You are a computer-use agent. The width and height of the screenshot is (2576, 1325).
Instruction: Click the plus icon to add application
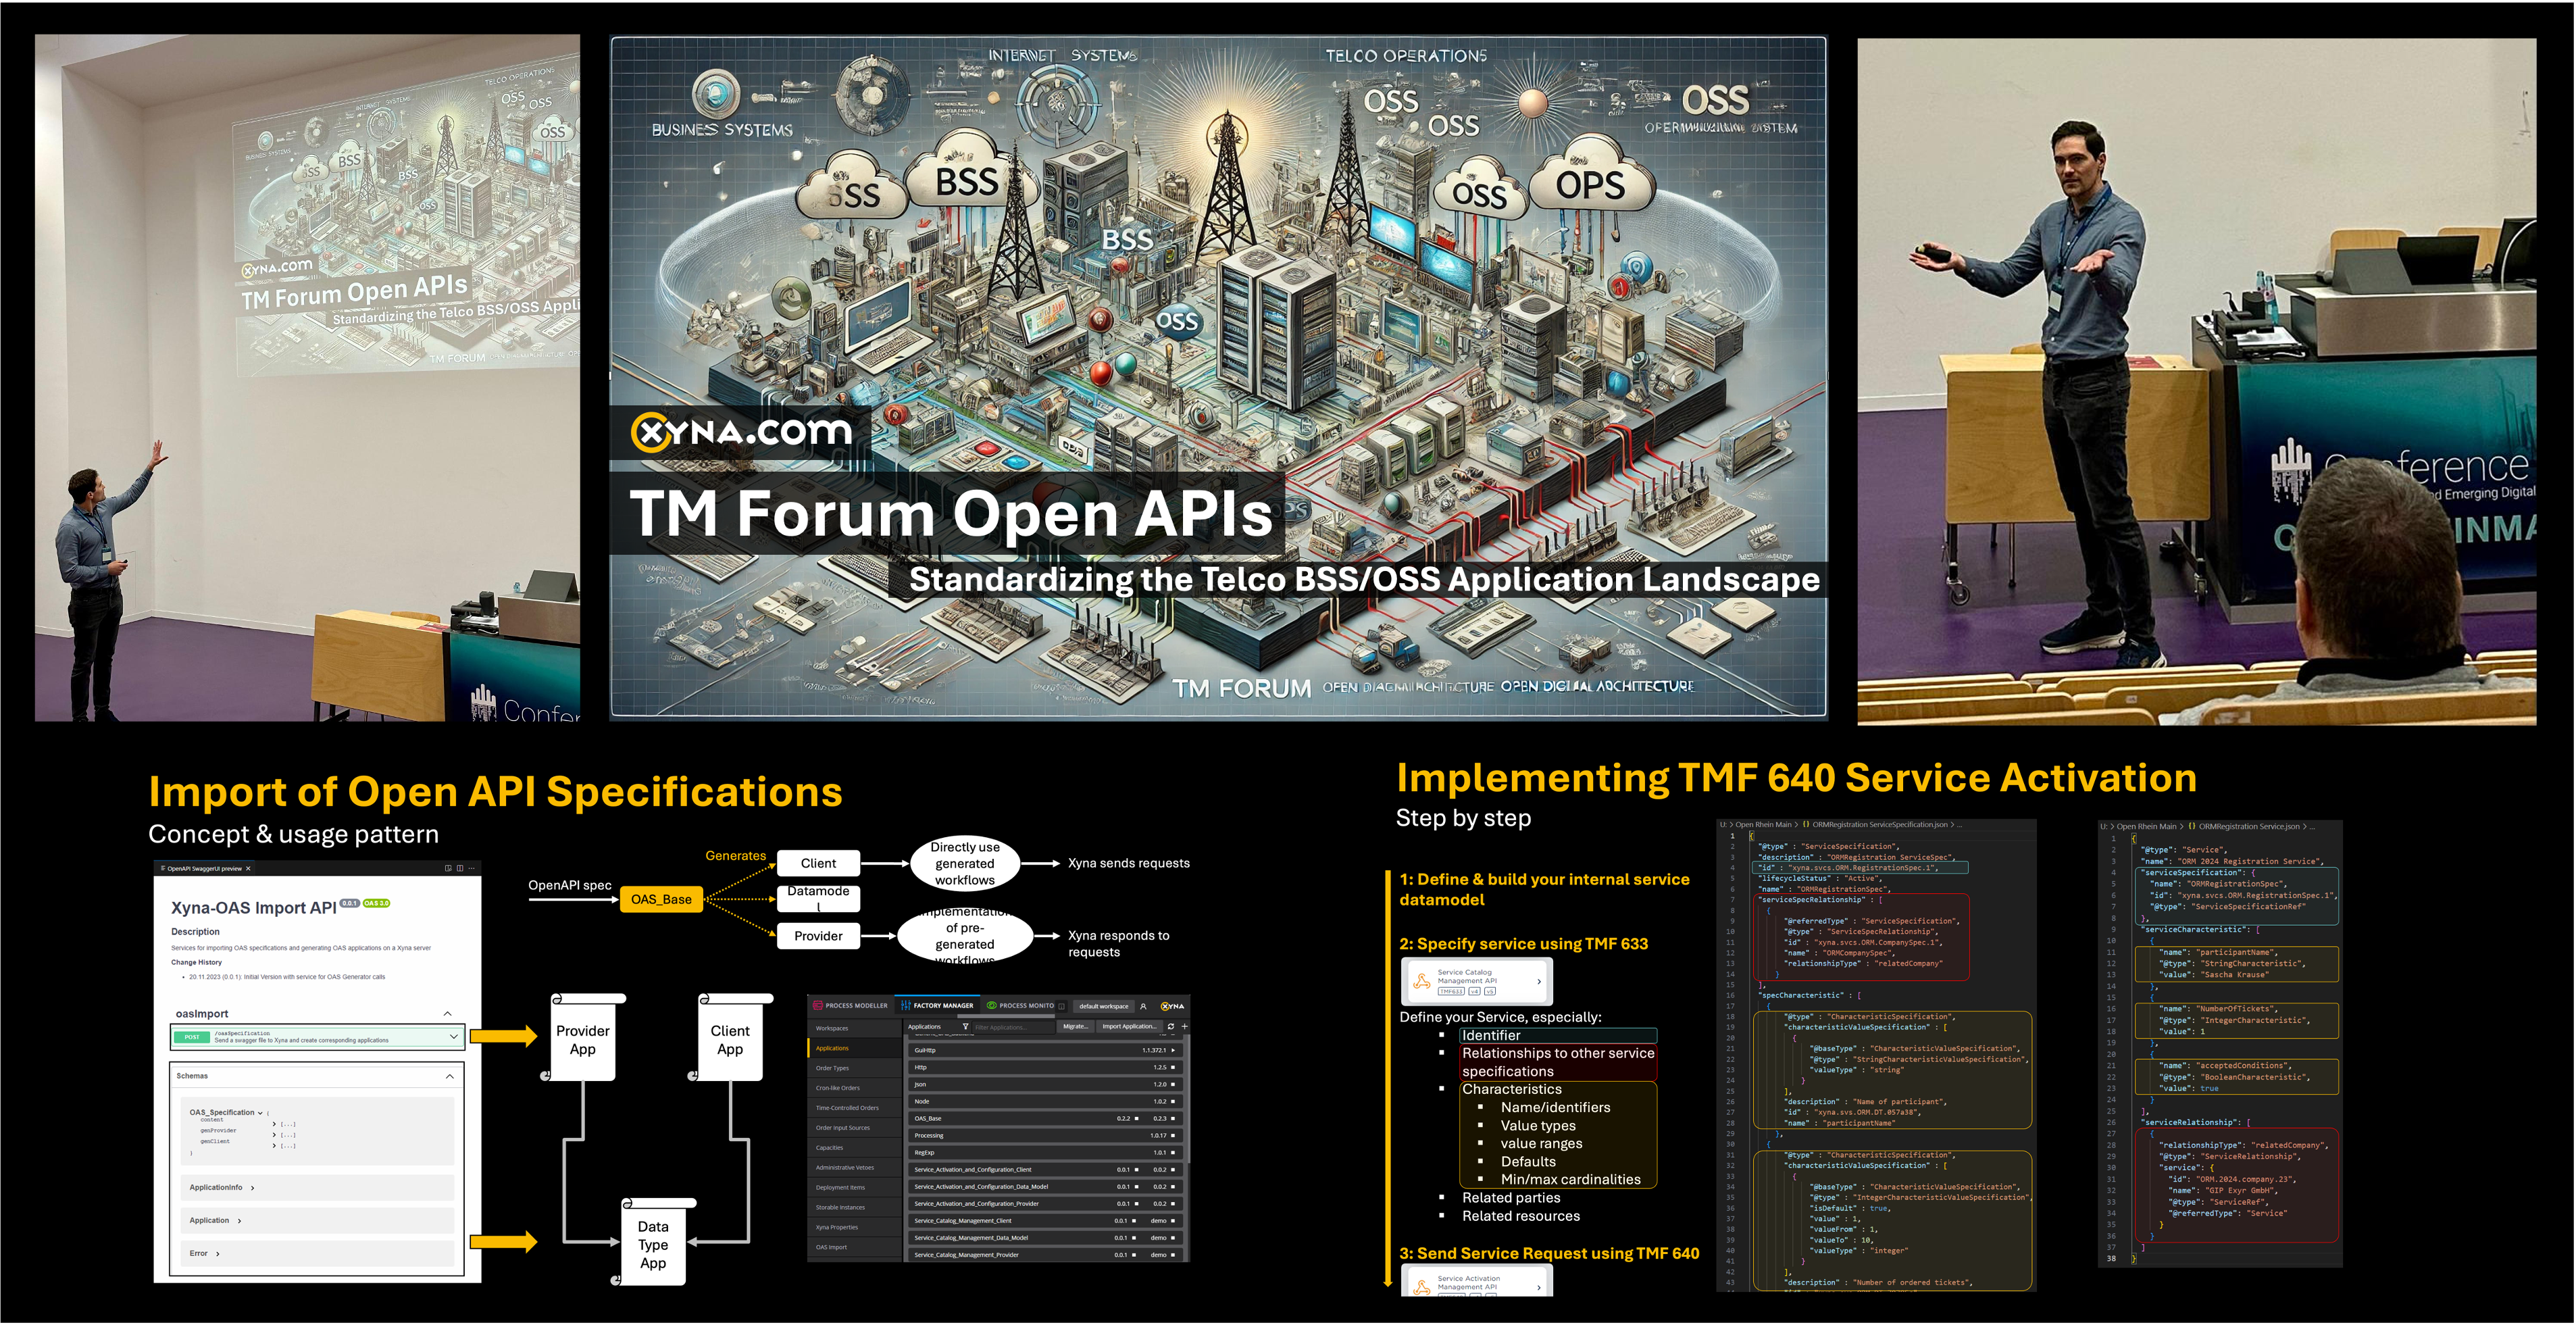[x=1185, y=1026]
